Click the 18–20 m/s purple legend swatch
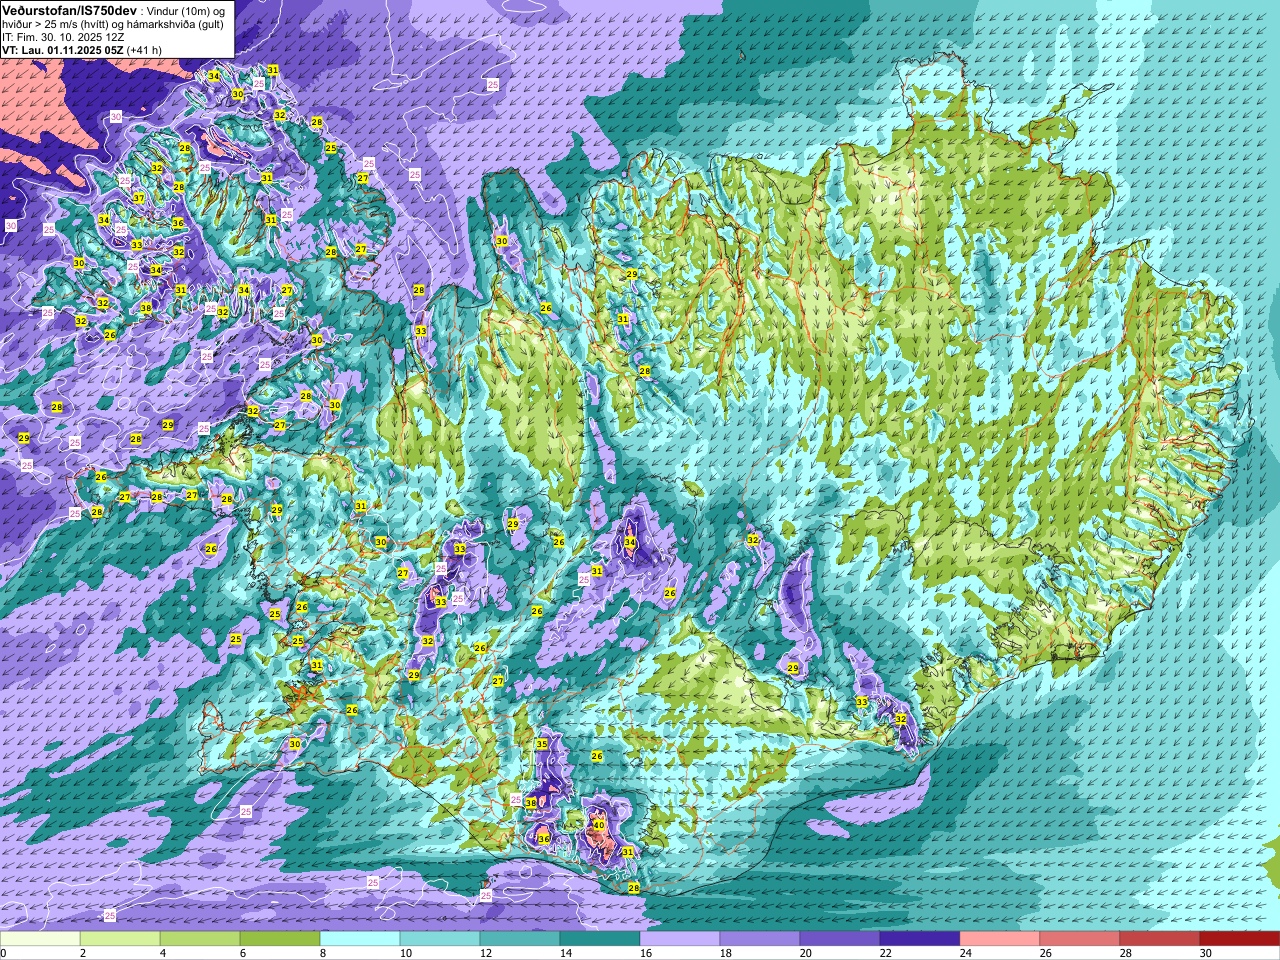The width and height of the screenshot is (1280, 960). coord(760,939)
